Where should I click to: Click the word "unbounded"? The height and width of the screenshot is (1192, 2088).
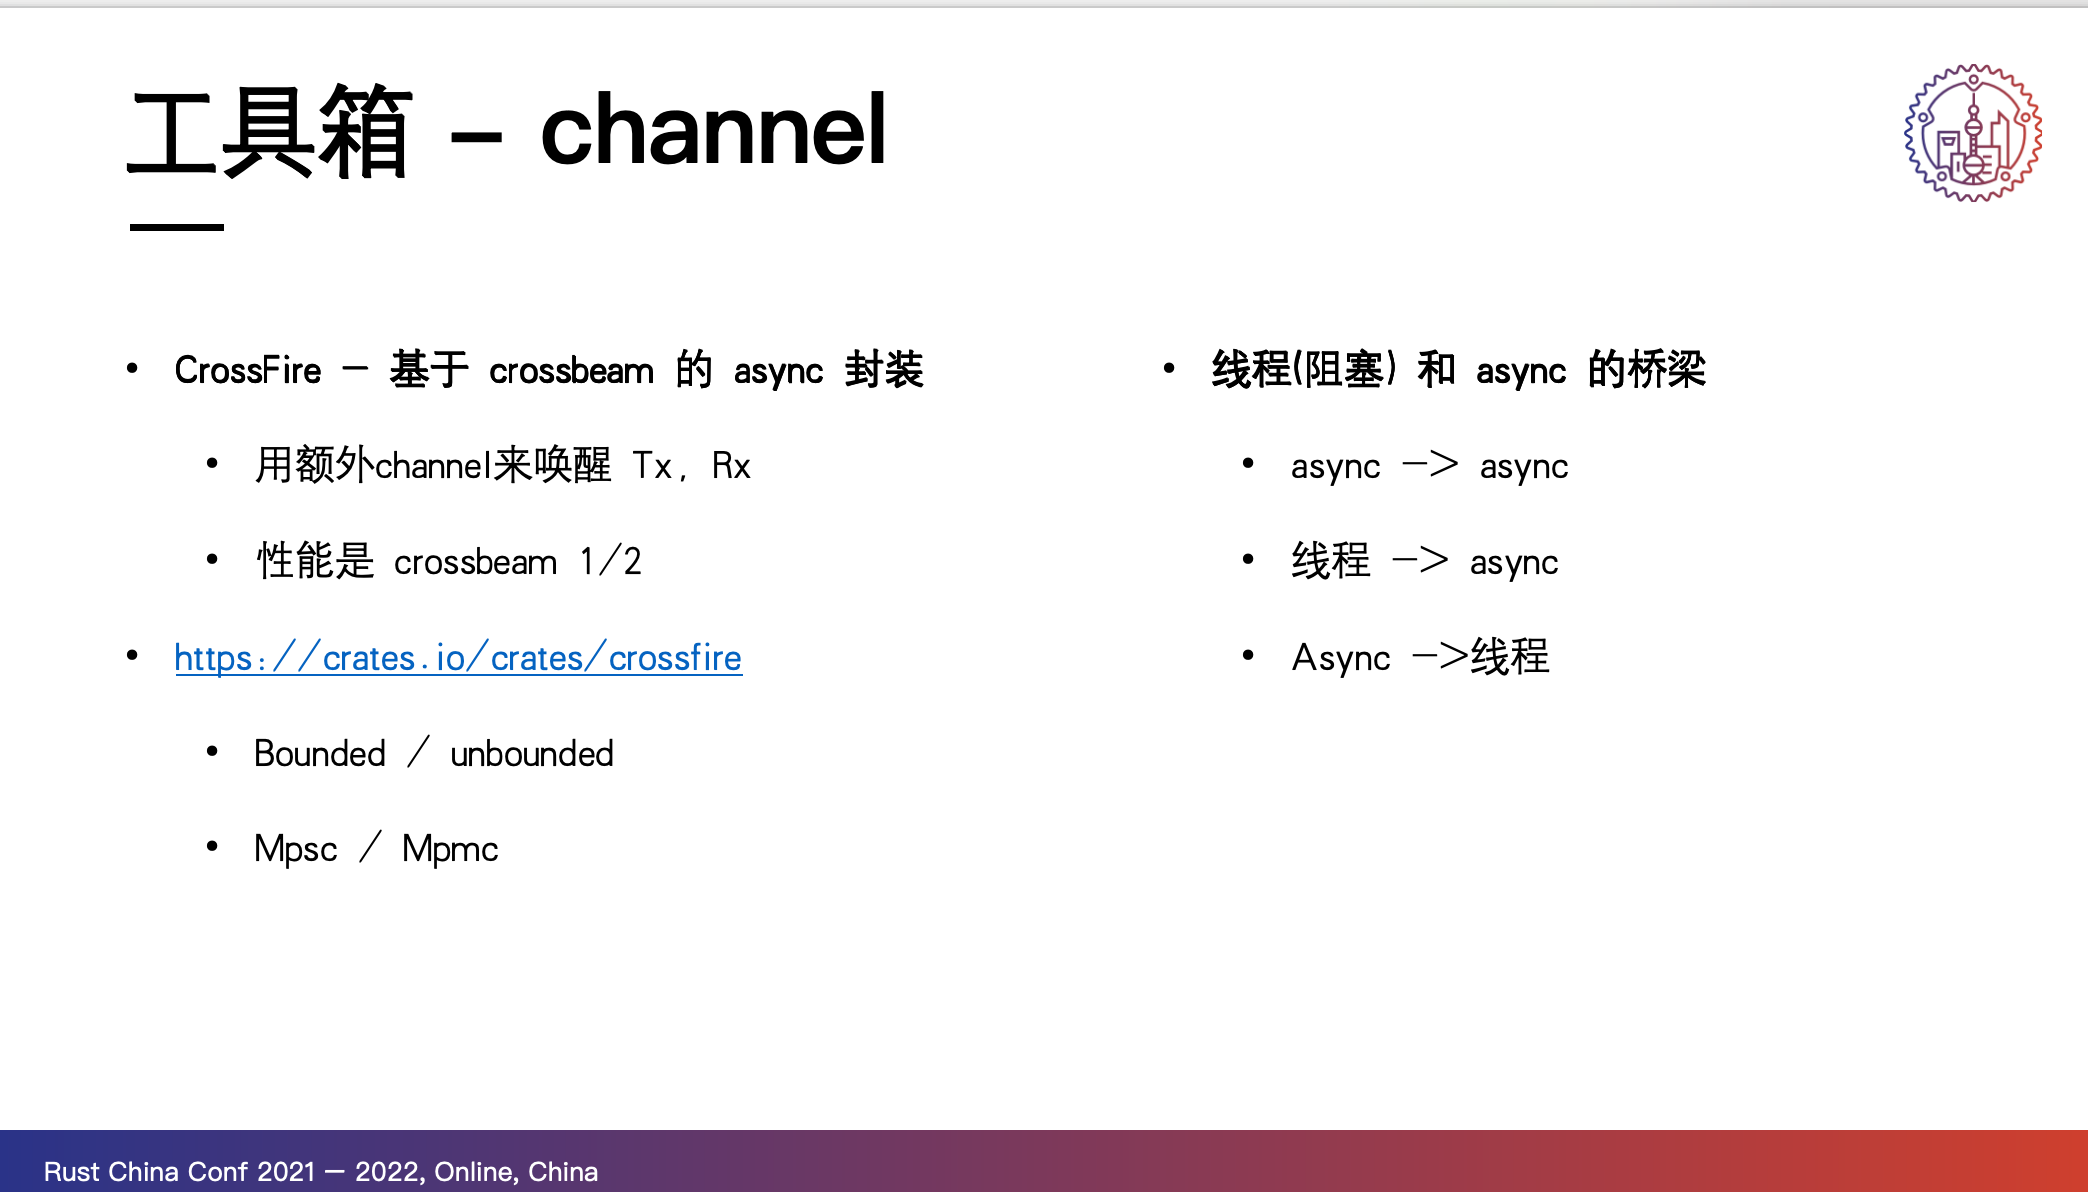coord(532,754)
